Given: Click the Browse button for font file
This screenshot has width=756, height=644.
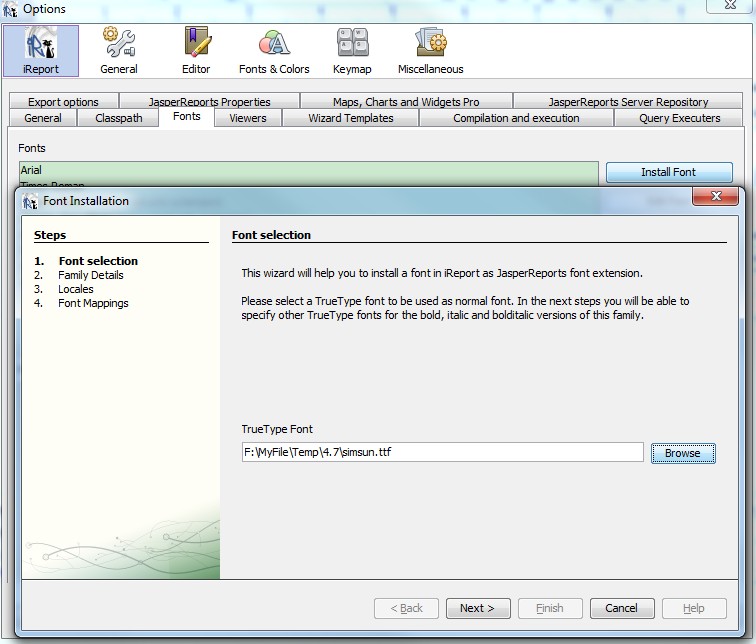Looking at the screenshot, I should [x=683, y=453].
